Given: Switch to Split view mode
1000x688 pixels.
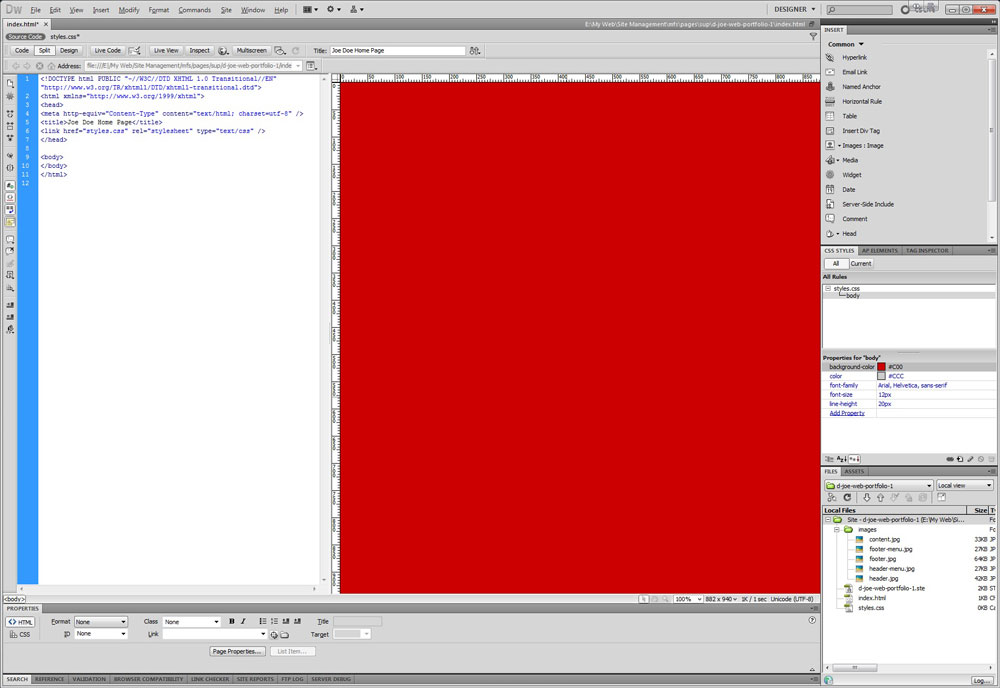Looking at the screenshot, I should click(x=44, y=50).
